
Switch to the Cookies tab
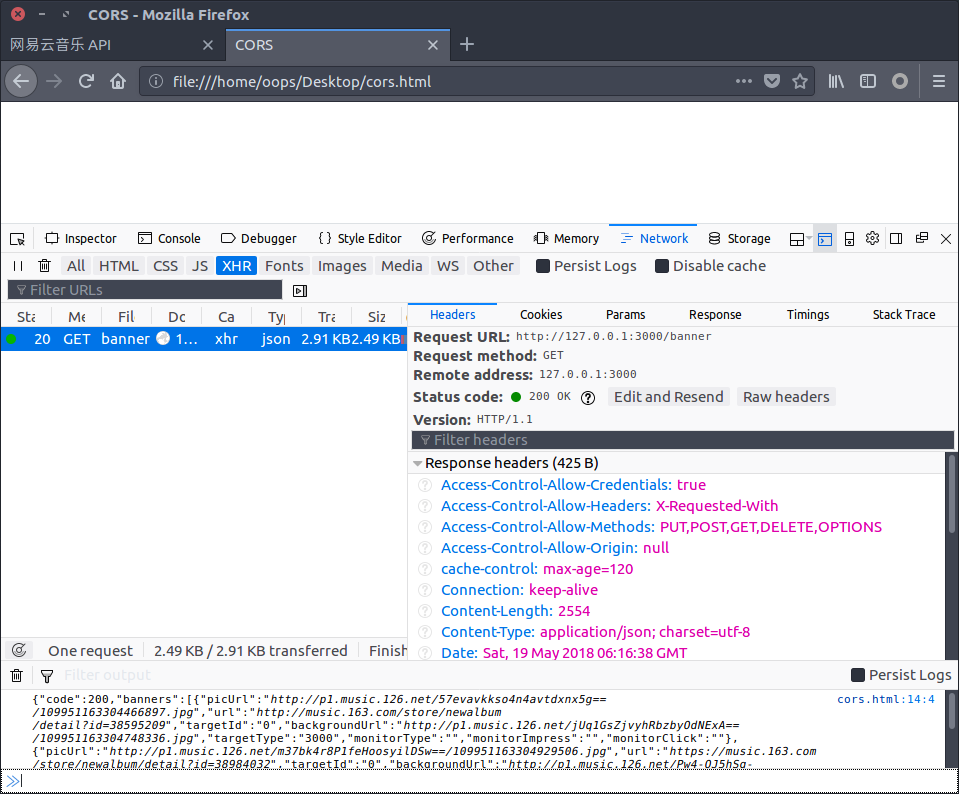click(x=541, y=314)
